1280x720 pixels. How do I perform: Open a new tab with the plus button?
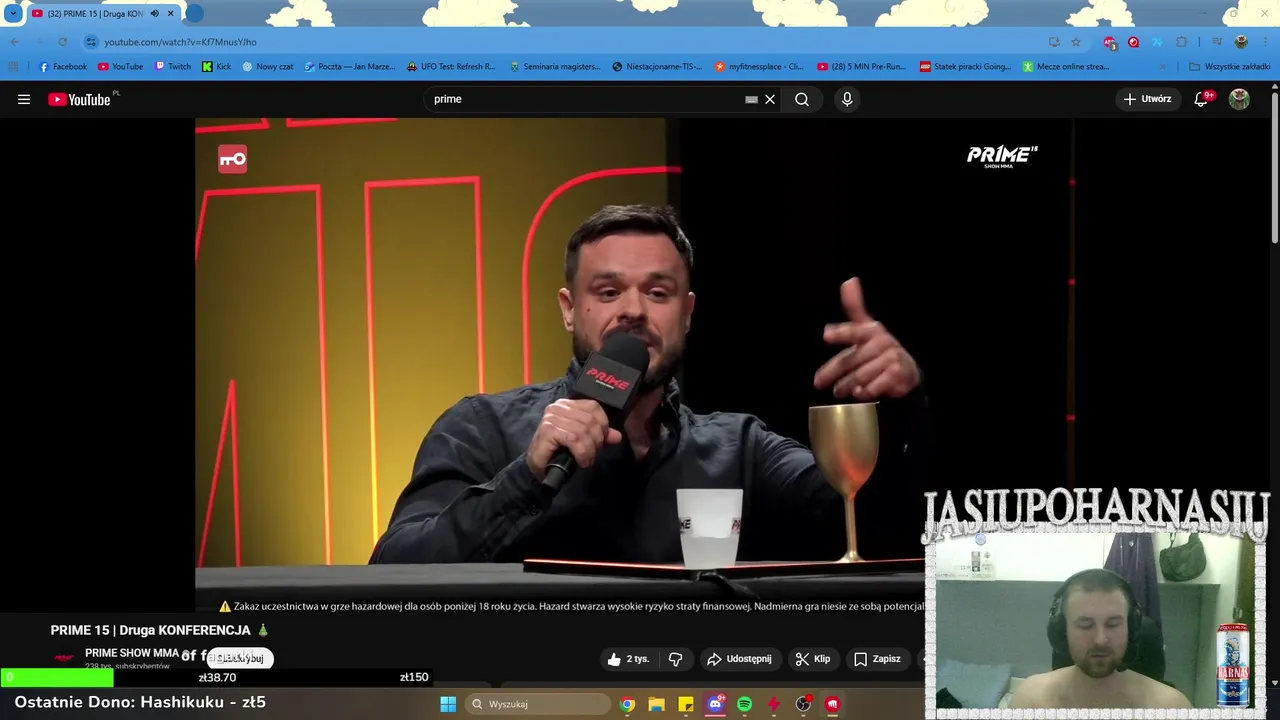tap(195, 14)
